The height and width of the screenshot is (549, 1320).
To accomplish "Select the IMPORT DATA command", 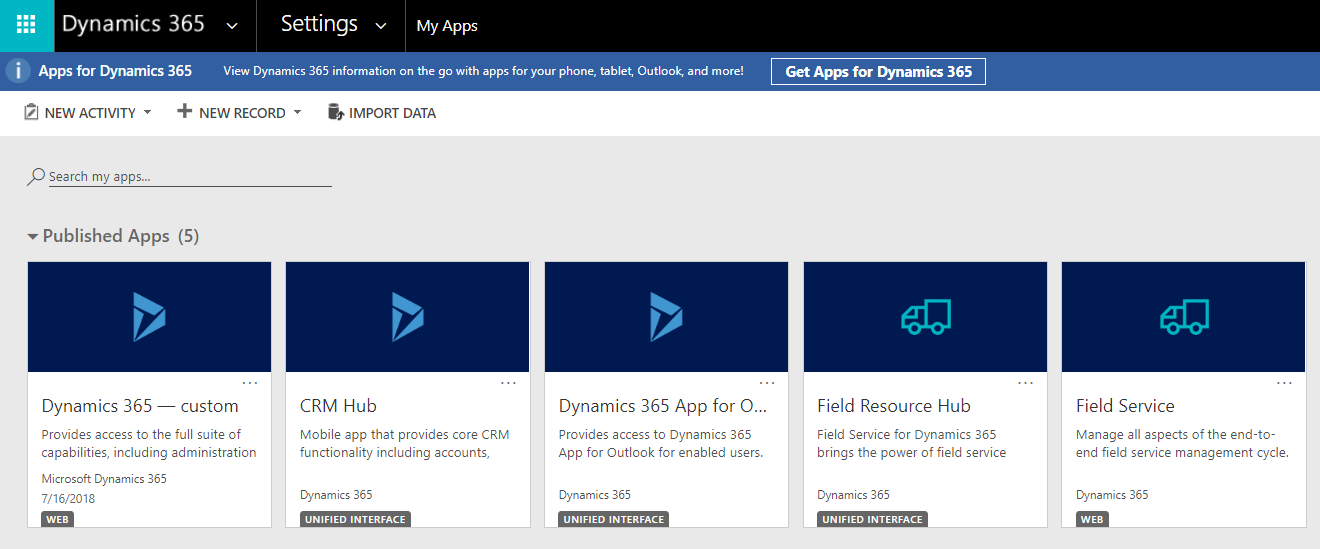I will point(392,113).
